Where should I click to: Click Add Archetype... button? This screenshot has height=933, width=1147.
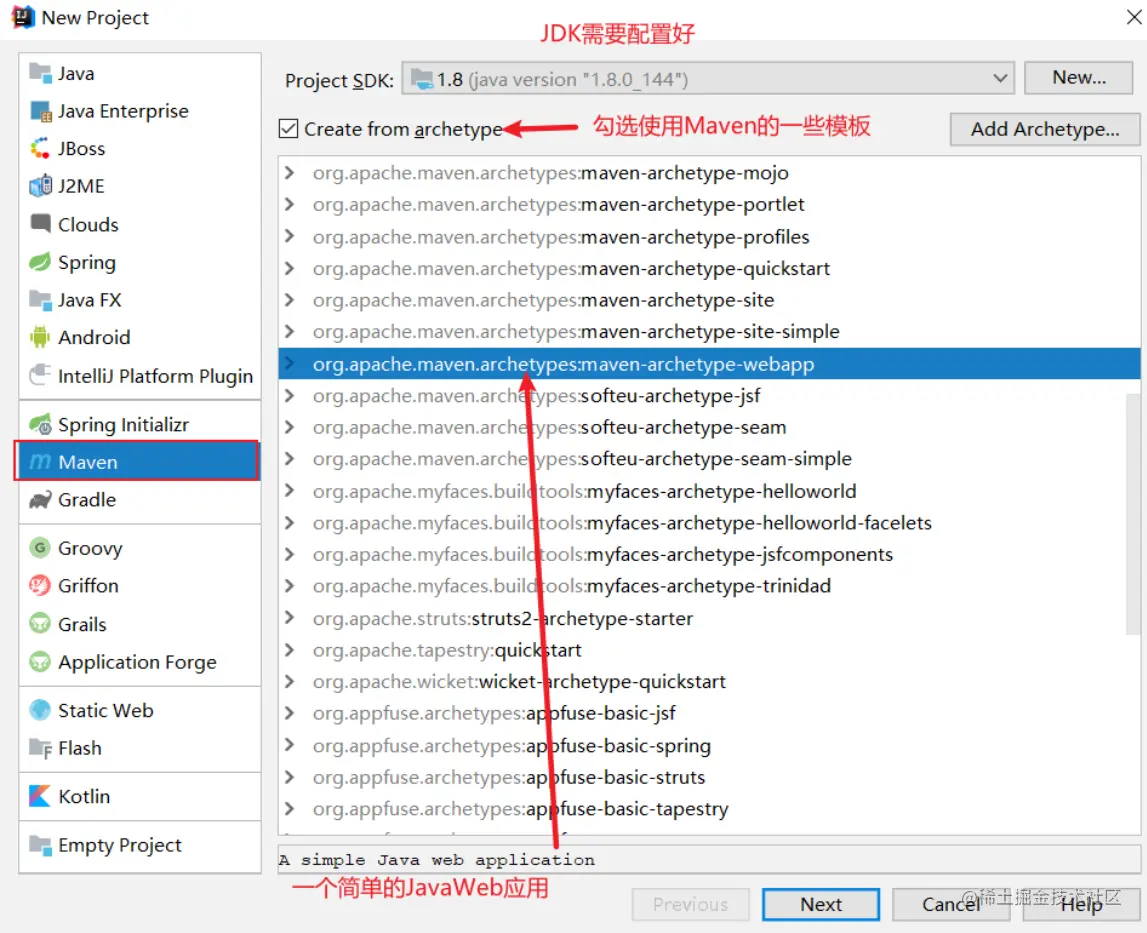[1045, 130]
